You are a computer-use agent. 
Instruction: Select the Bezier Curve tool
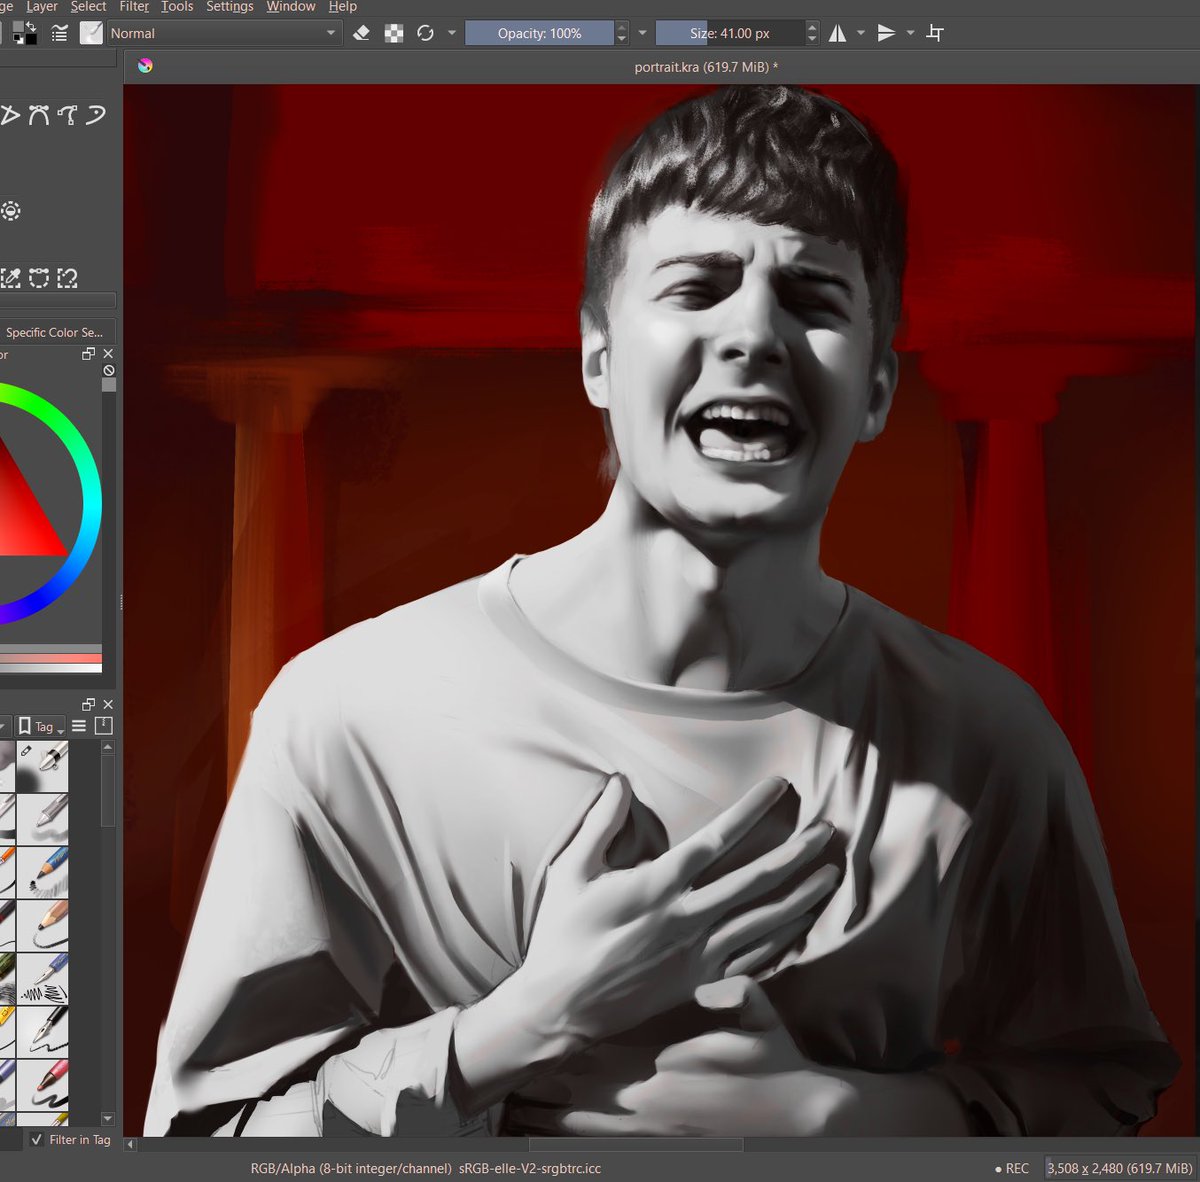pos(39,115)
